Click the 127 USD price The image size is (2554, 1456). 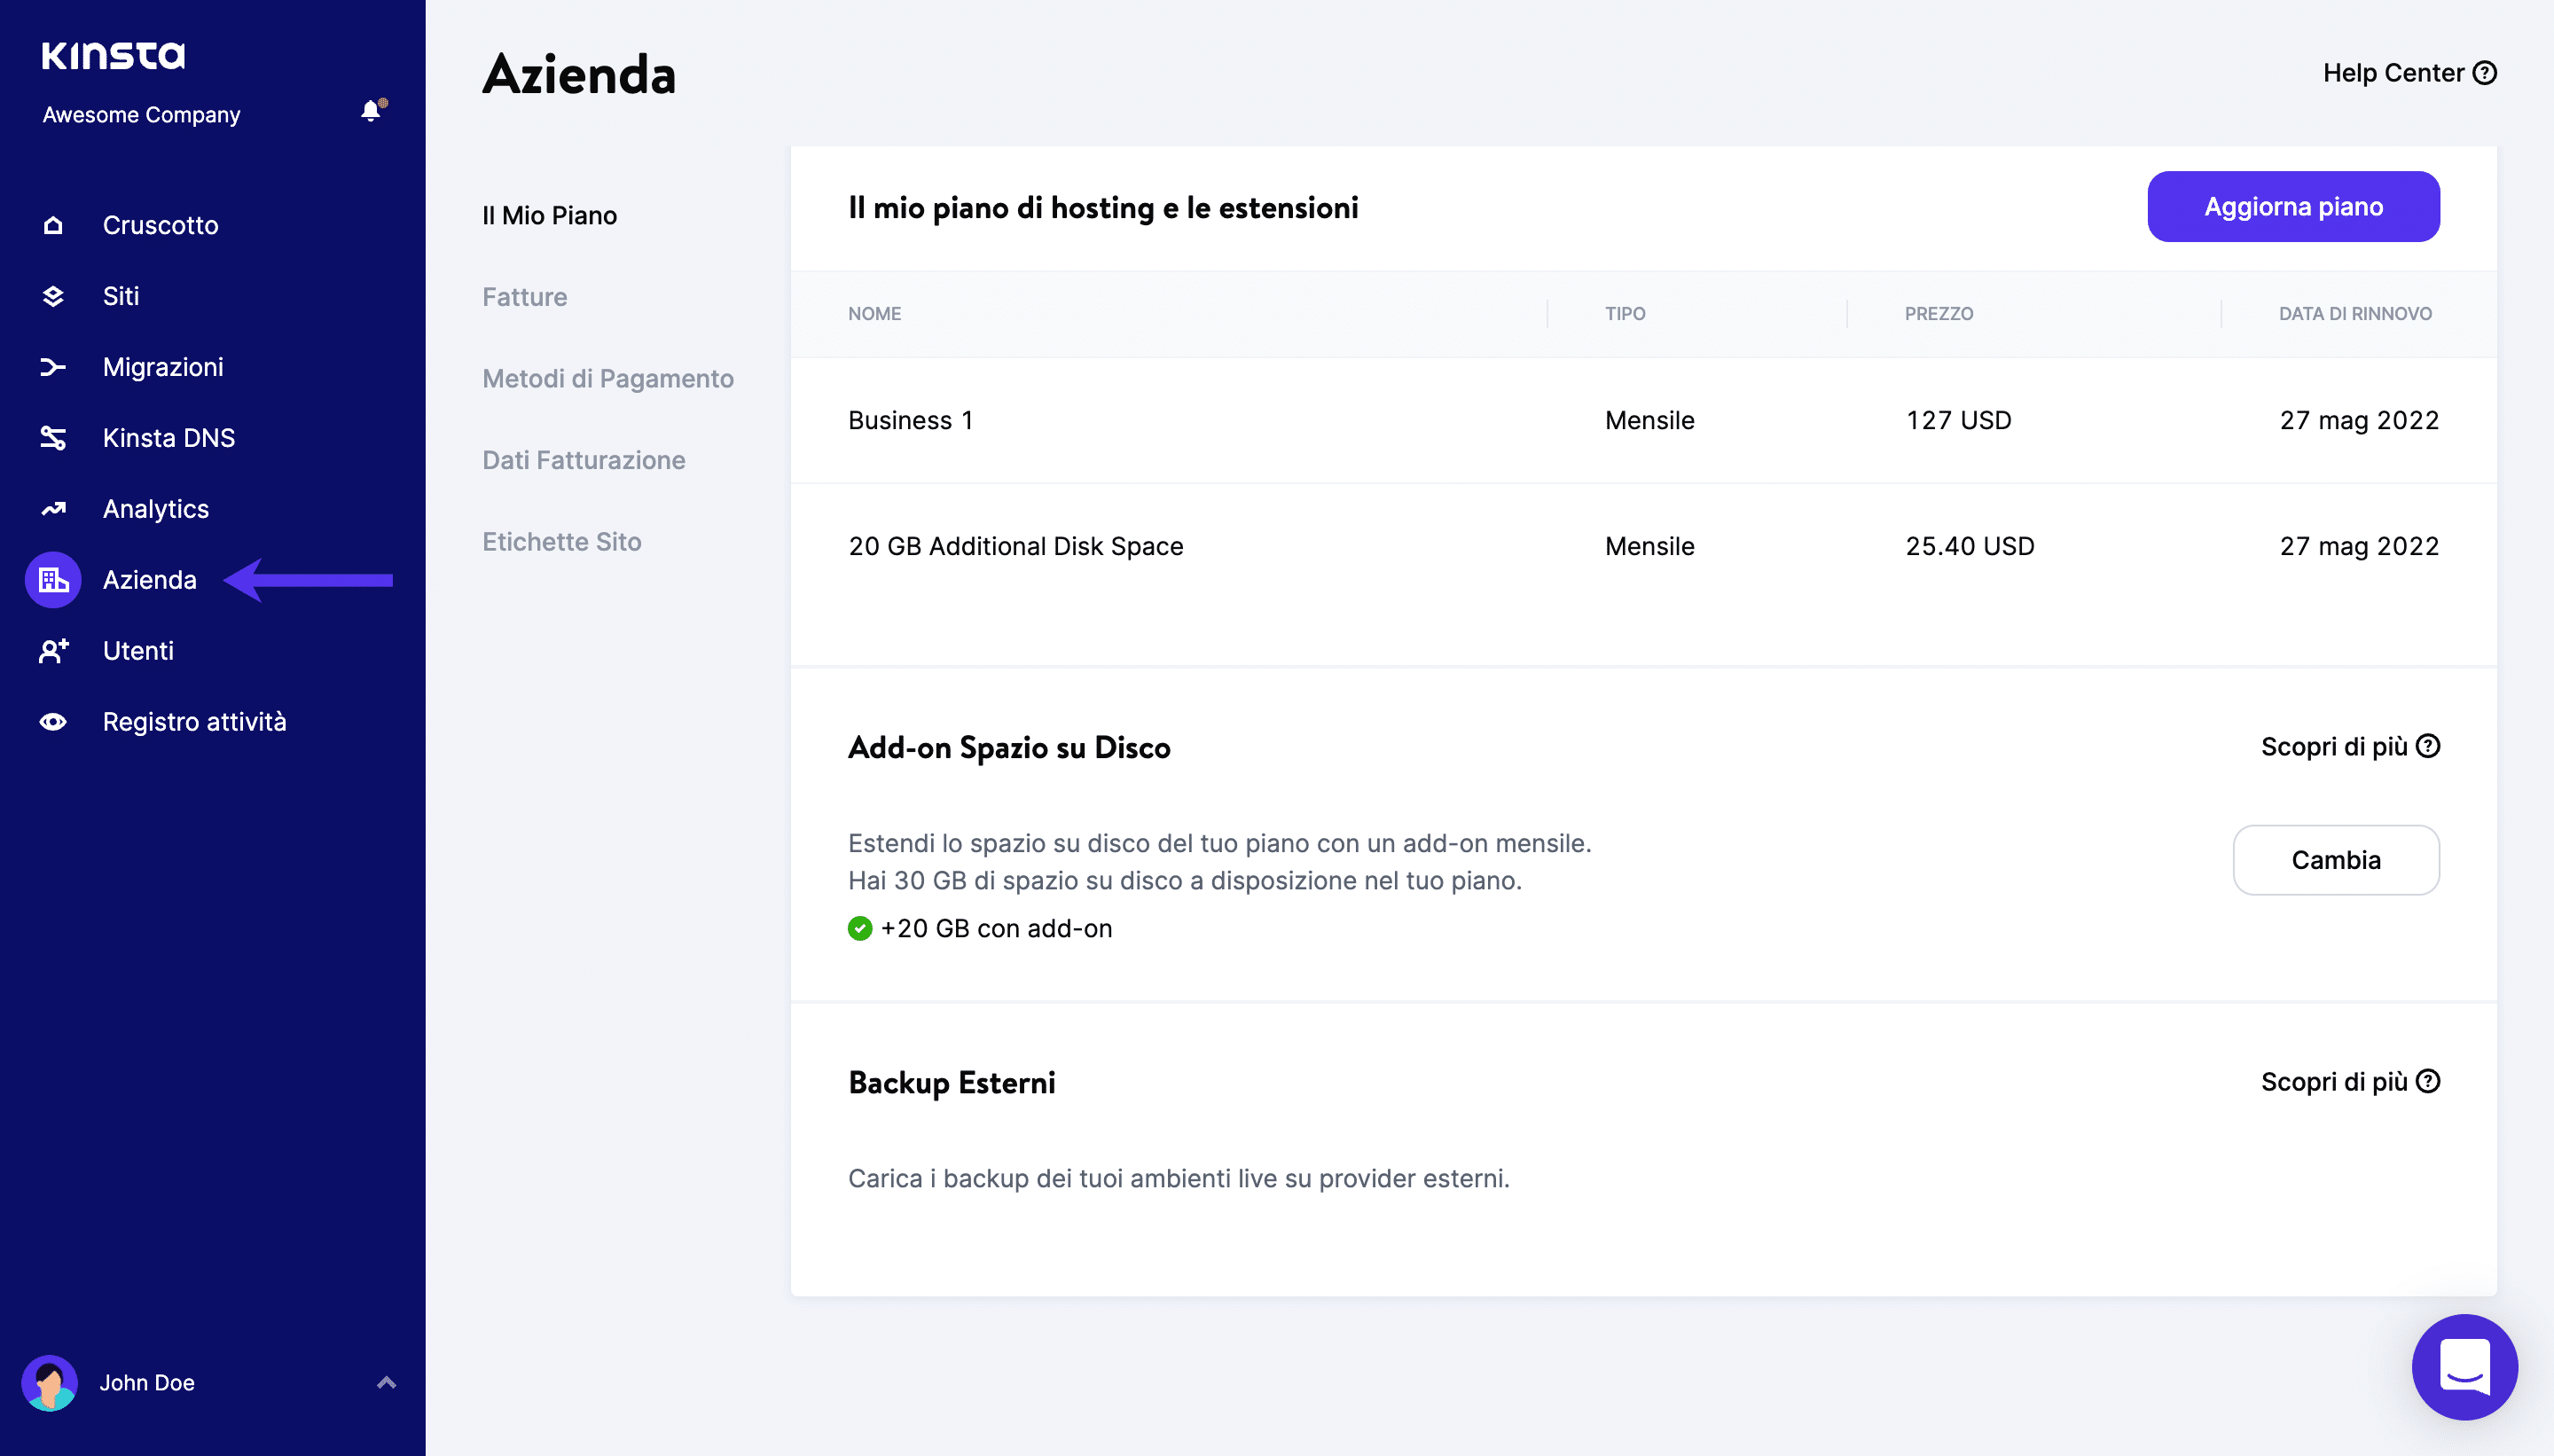pyautogui.click(x=1958, y=420)
